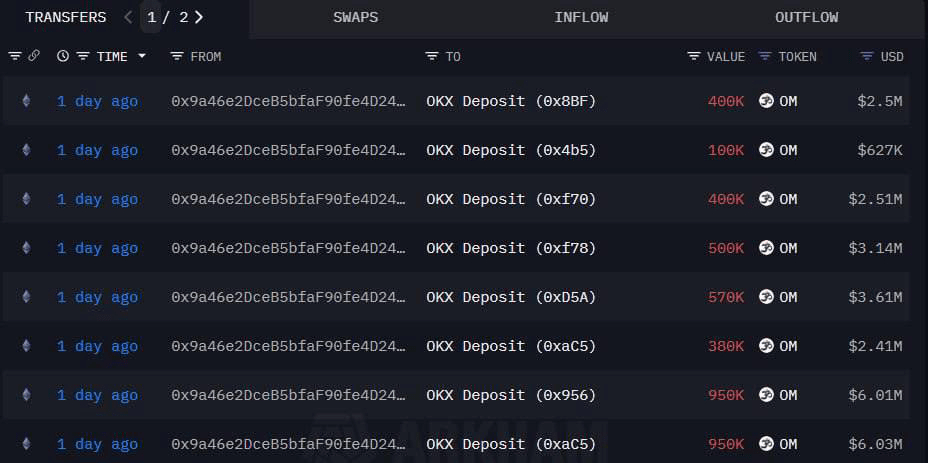The image size is (928, 463).
Task: Open From address in the 570K row
Action: click(289, 297)
